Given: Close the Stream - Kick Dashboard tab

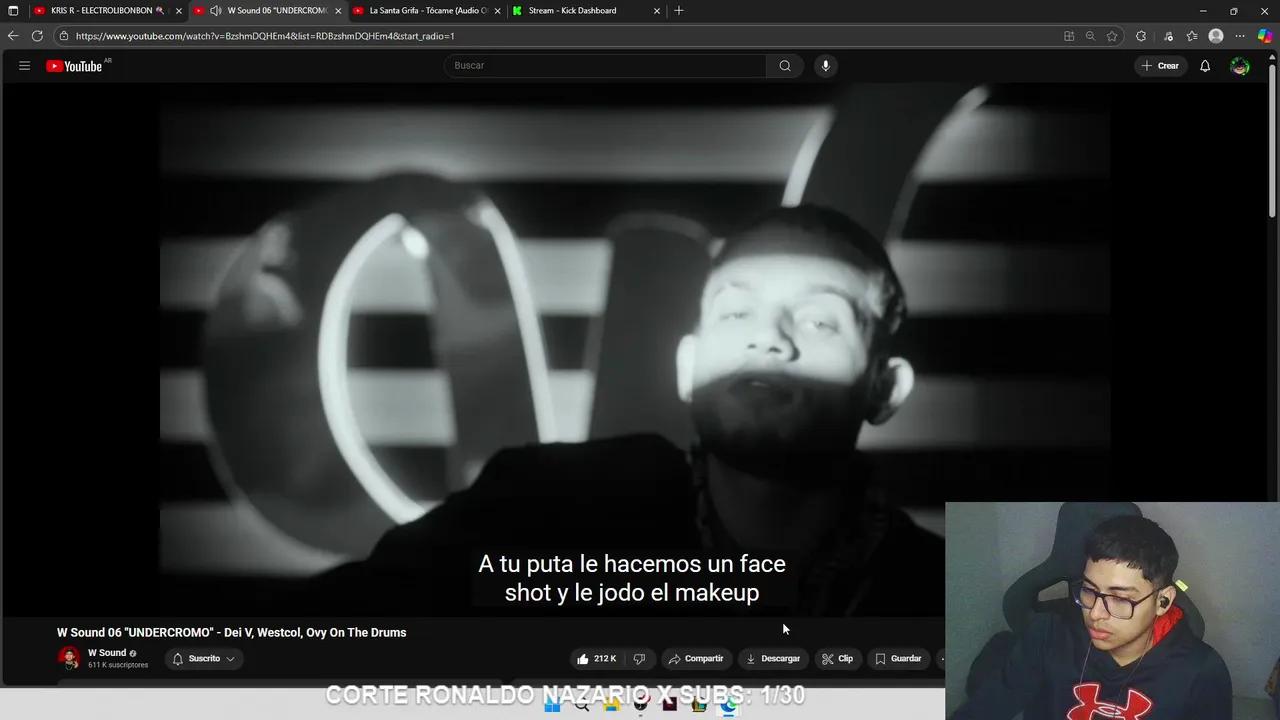Looking at the screenshot, I should click(657, 11).
